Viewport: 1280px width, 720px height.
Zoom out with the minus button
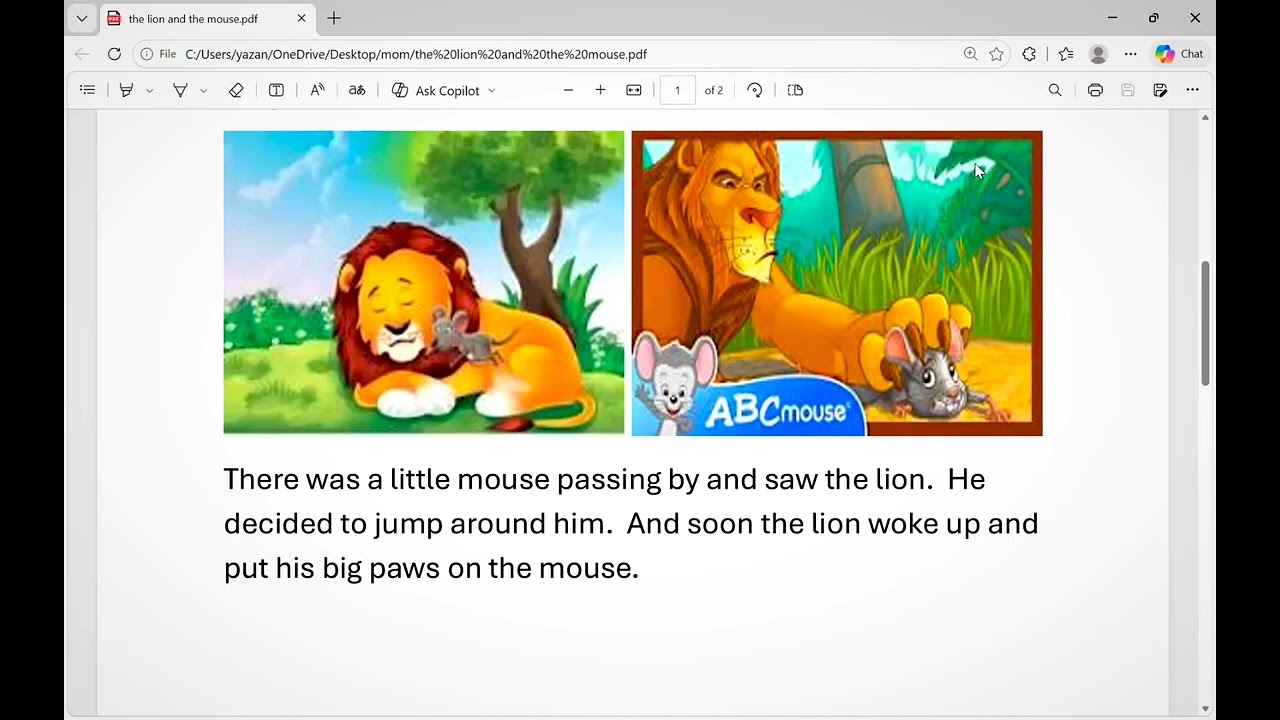568,90
